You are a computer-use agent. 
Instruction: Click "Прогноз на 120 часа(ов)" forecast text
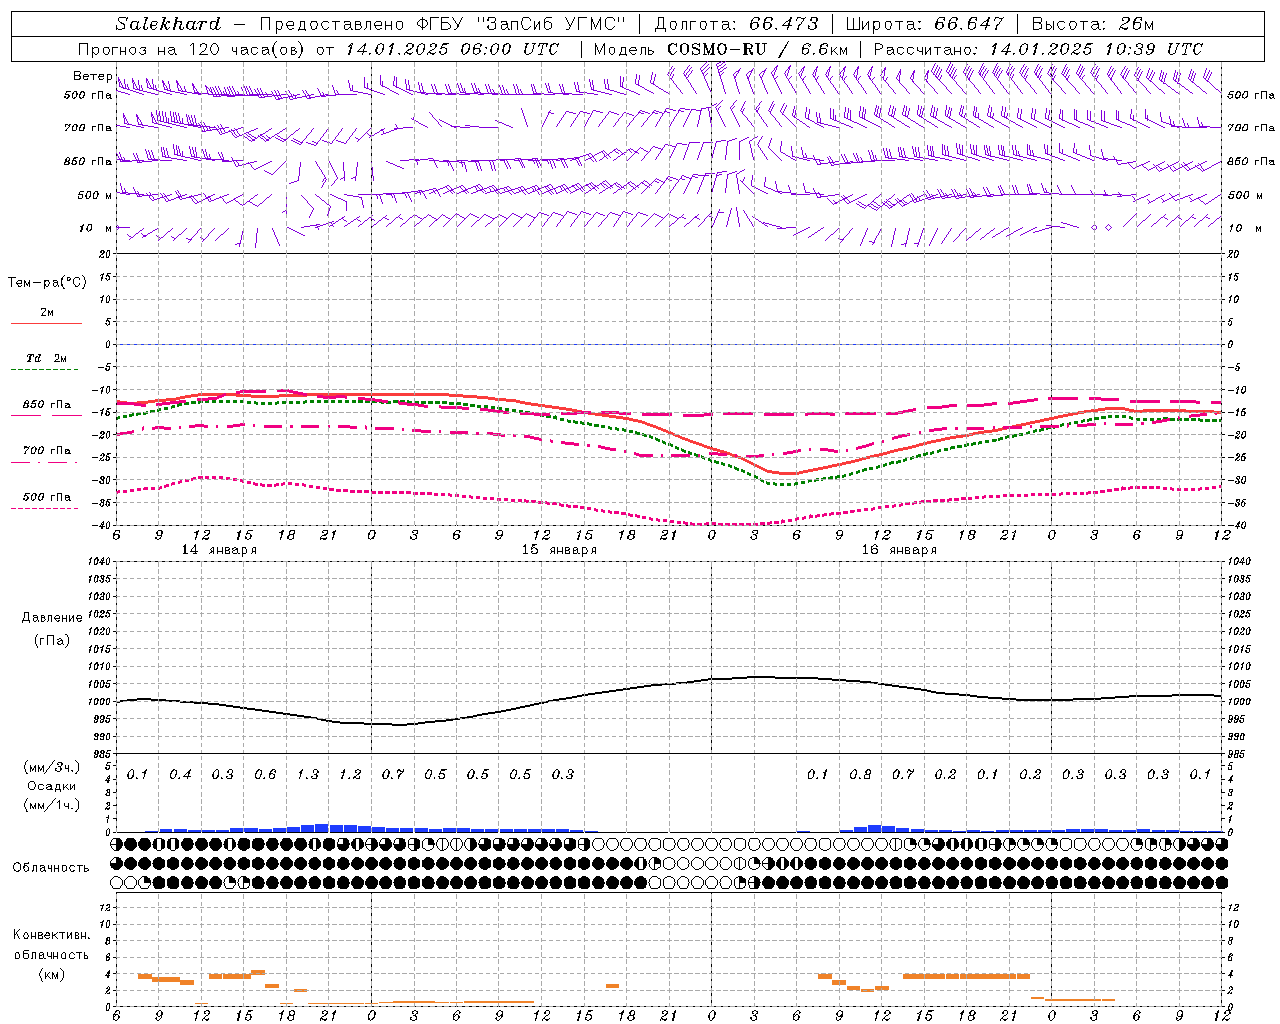click(x=191, y=49)
